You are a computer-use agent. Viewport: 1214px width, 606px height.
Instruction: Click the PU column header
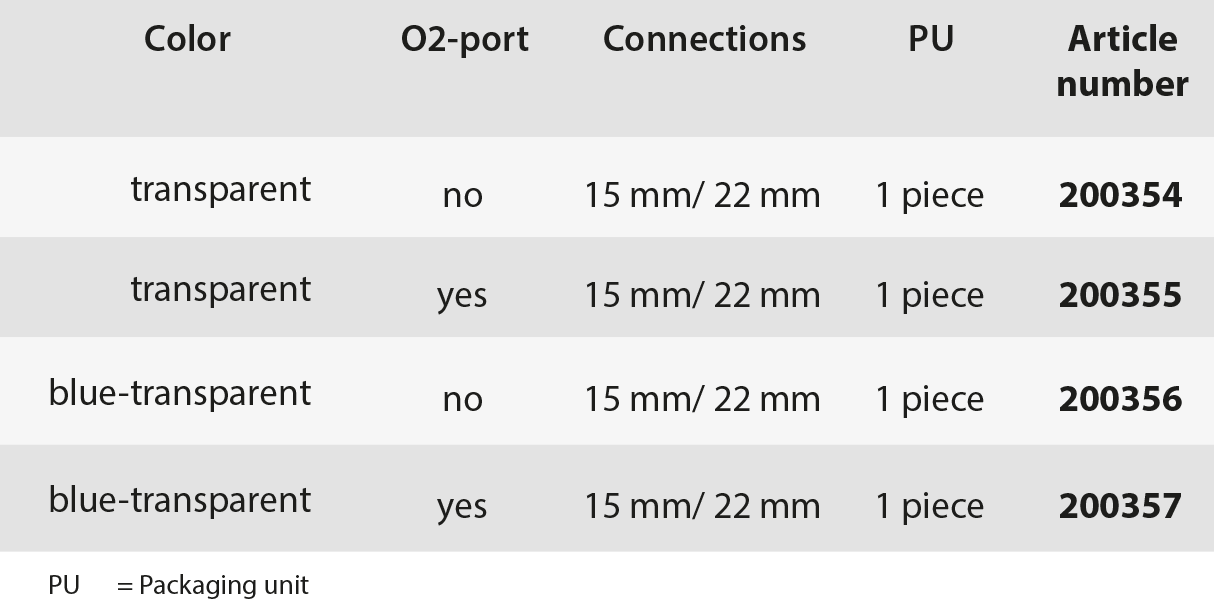tap(931, 39)
